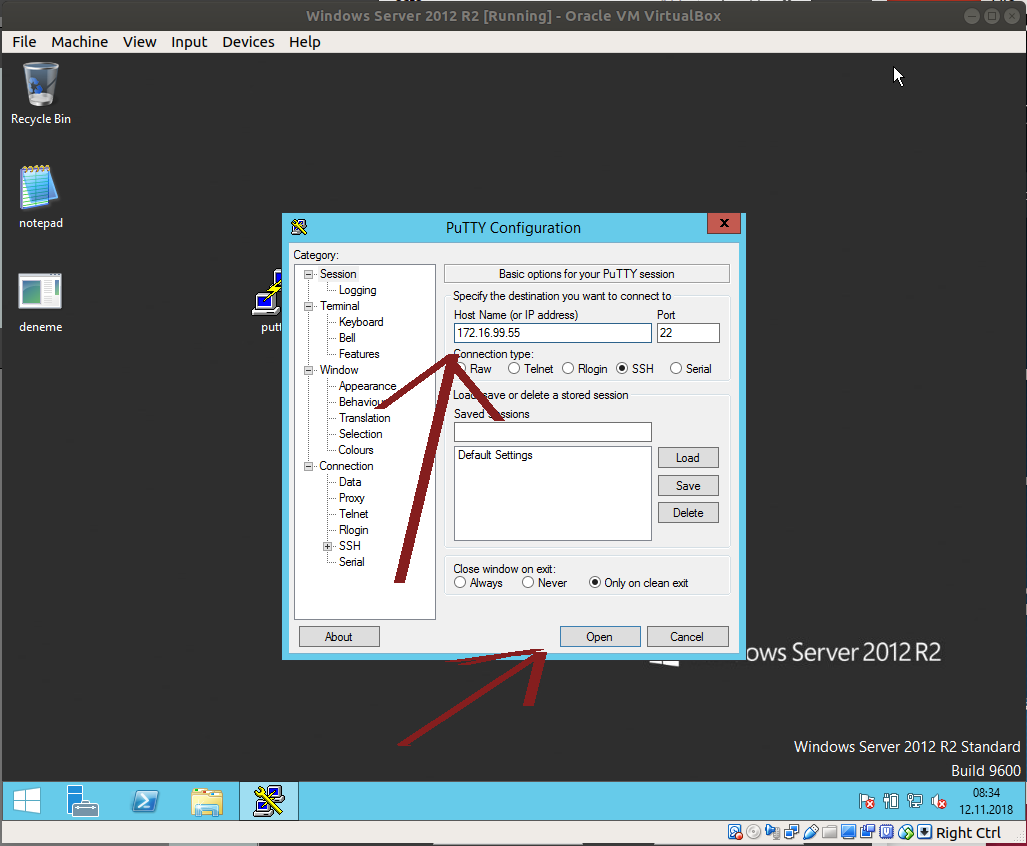Image resolution: width=1027 pixels, height=846 pixels.
Task: Click VirtualBox hard disk activity indicator
Action: pyautogui.click(x=735, y=832)
